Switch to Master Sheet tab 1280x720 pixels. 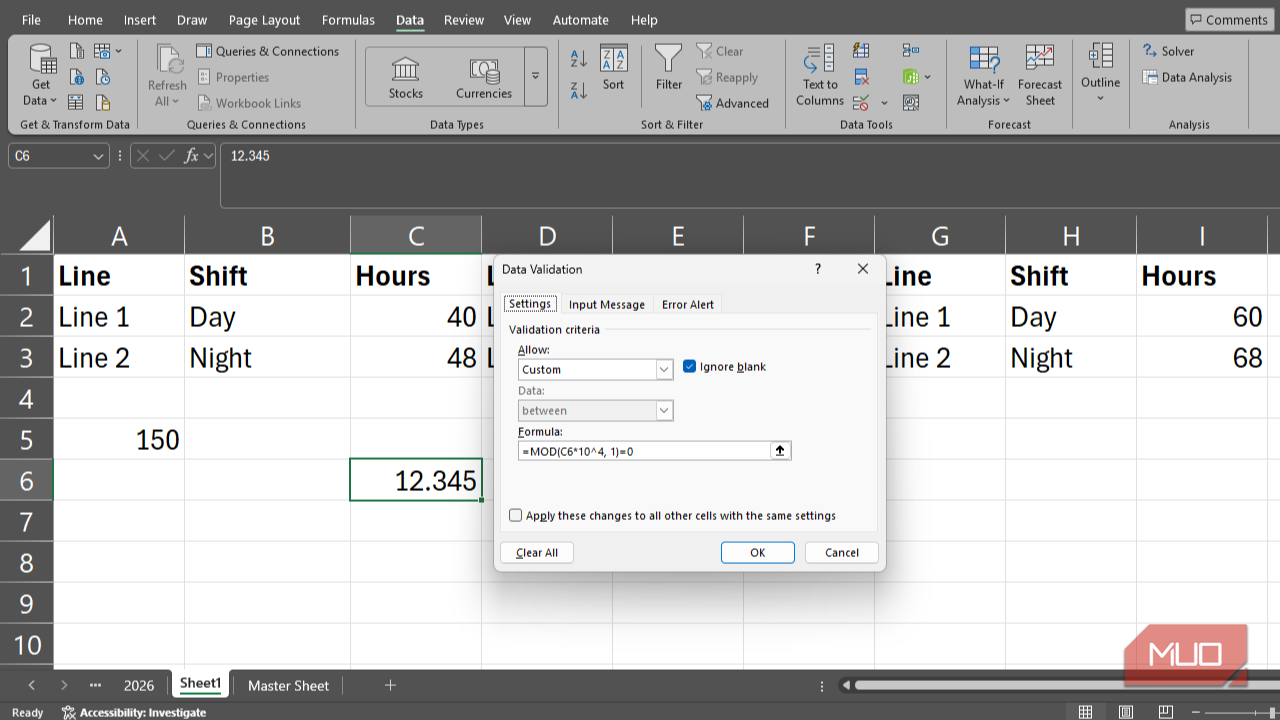pos(288,685)
